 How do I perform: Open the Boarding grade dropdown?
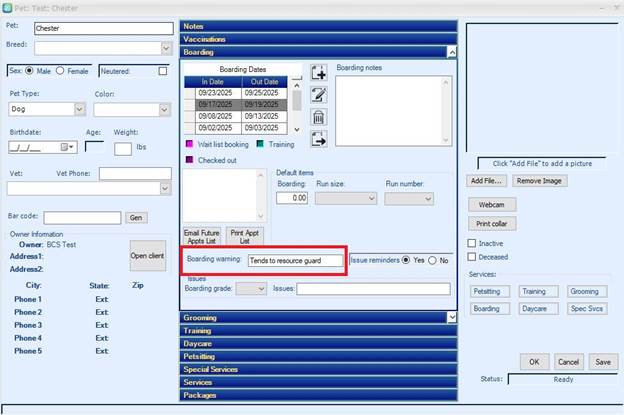pyautogui.click(x=261, y=288)
